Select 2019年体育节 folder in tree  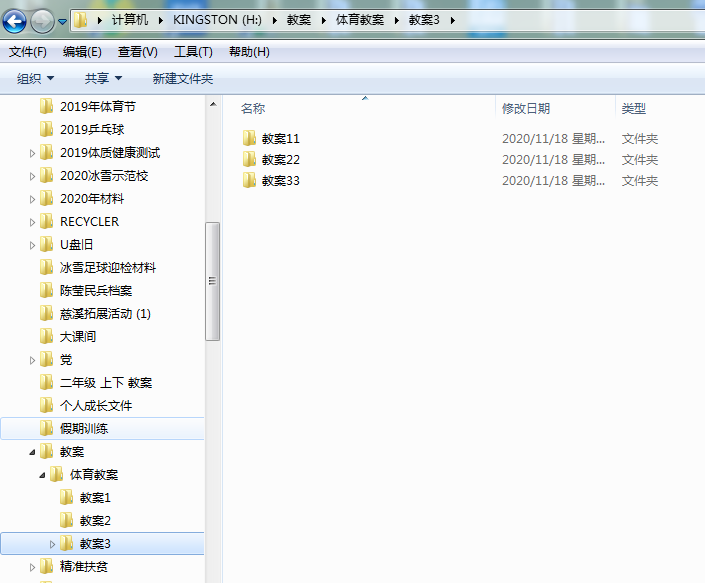[x=98, y=107]
